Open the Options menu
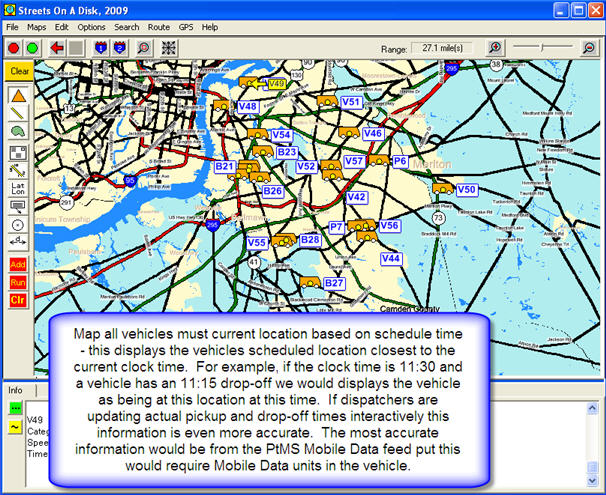Screen dimensions: 606x495 coord(91,27)
